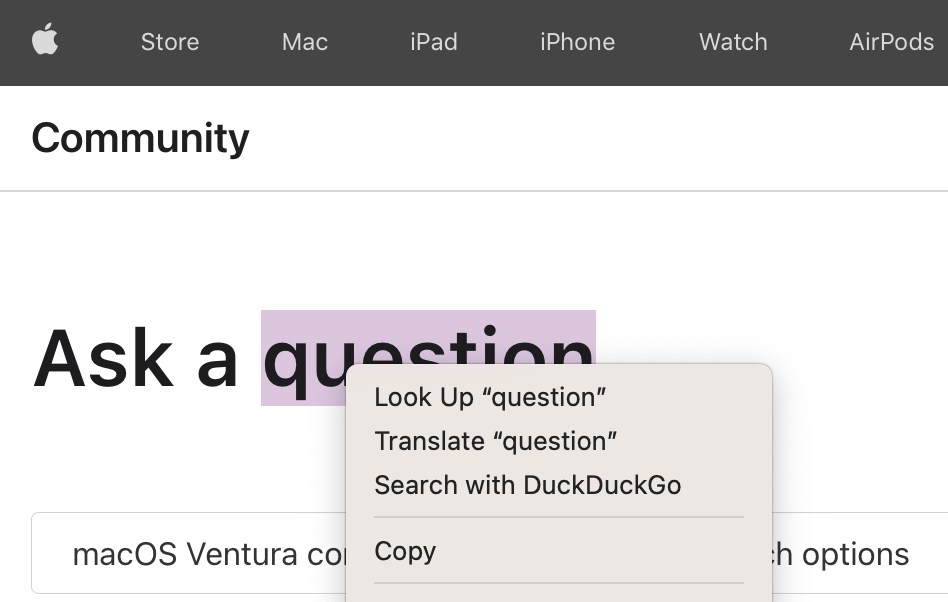Select Translate "question" menu entry

pos(495,441)
